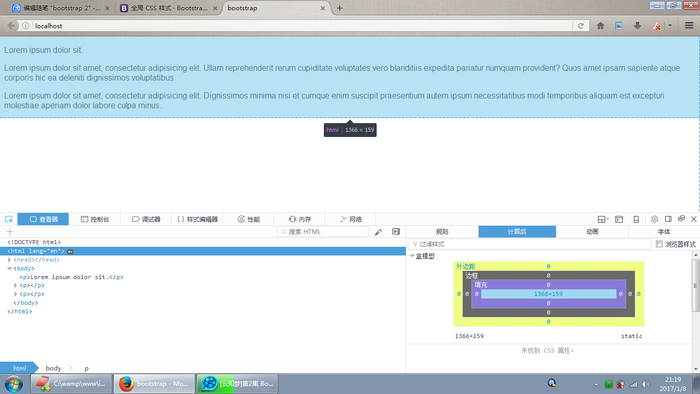Viewport: 700px width, 394px height.
Task: Click the eyedropper color picker icon
Action: pos(378,232)
